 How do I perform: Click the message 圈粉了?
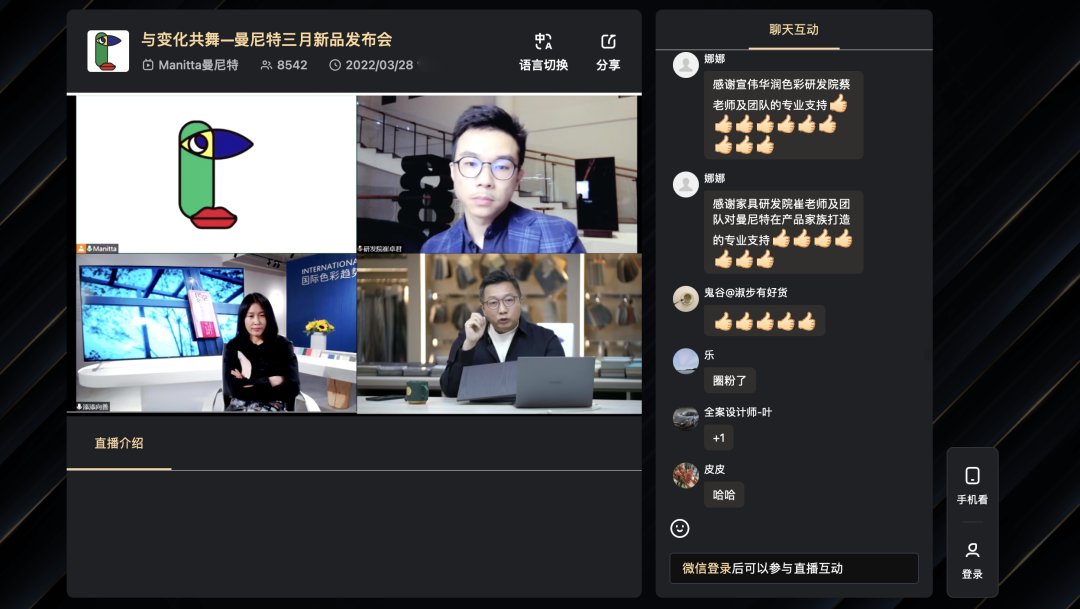point(729,380)
